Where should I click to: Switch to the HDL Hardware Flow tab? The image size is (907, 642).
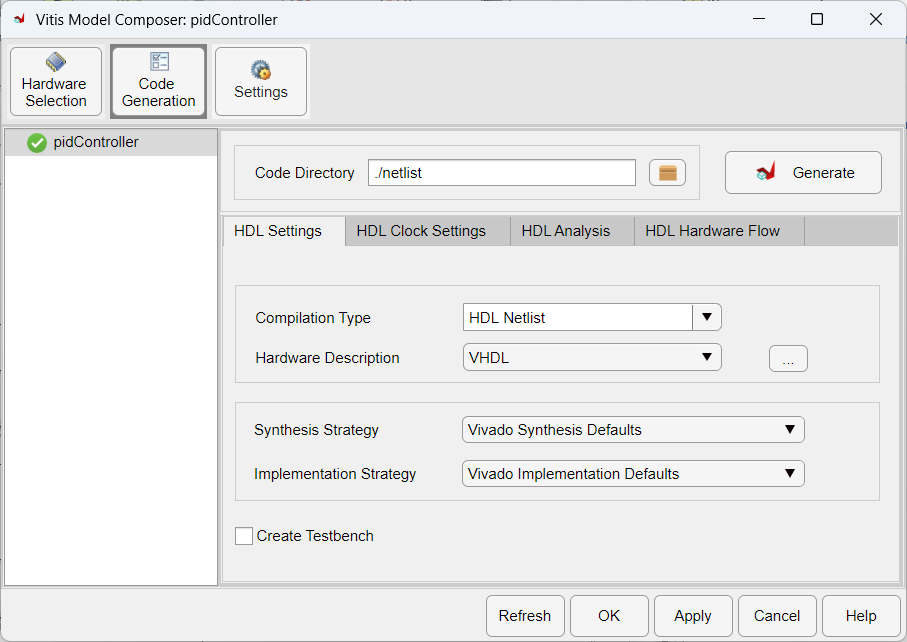click(x=712, y=231)
